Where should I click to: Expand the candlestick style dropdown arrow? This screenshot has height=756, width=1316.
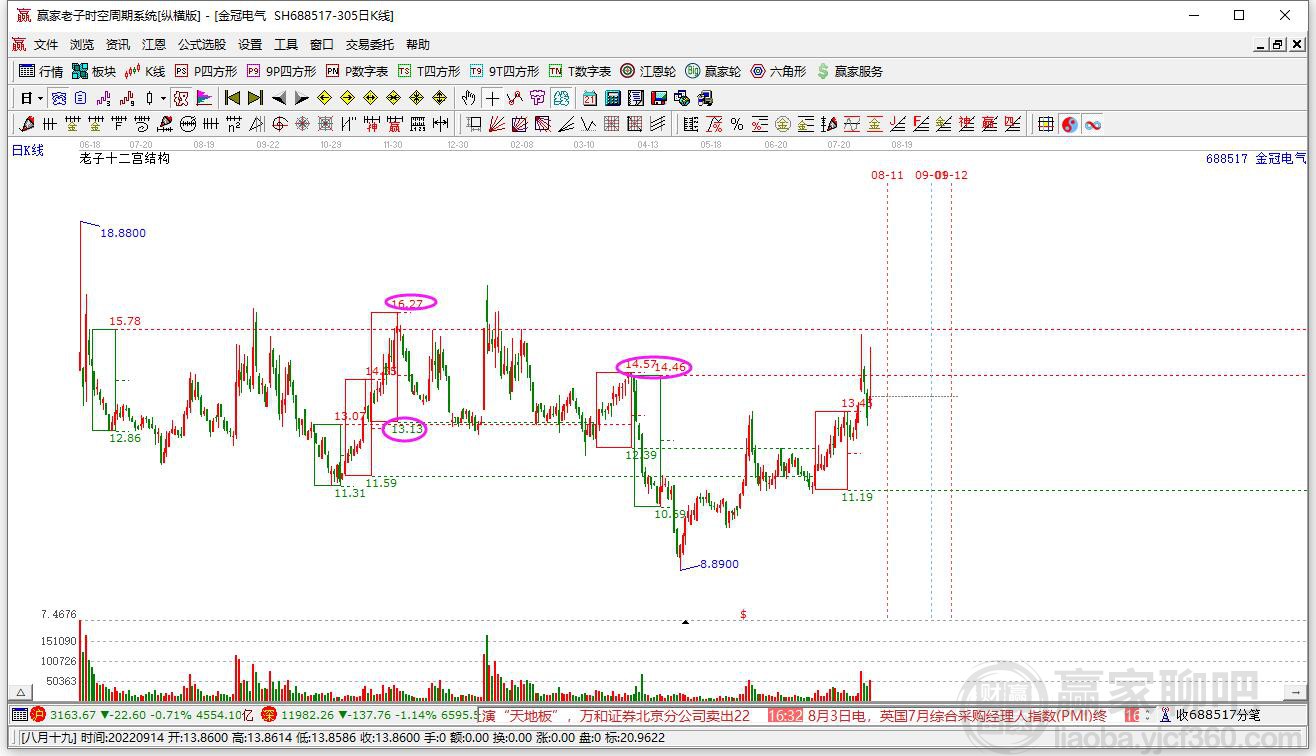pos(164,98)
